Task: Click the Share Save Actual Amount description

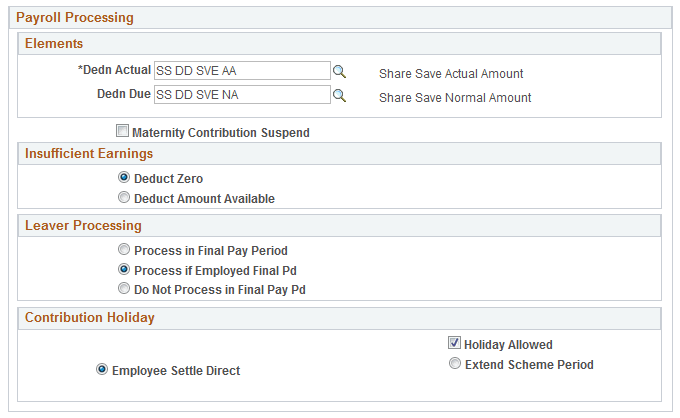Action: 451,73
